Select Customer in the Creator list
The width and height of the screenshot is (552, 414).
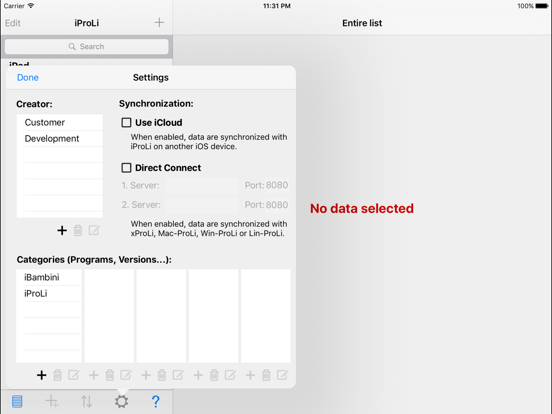point(60,122)
